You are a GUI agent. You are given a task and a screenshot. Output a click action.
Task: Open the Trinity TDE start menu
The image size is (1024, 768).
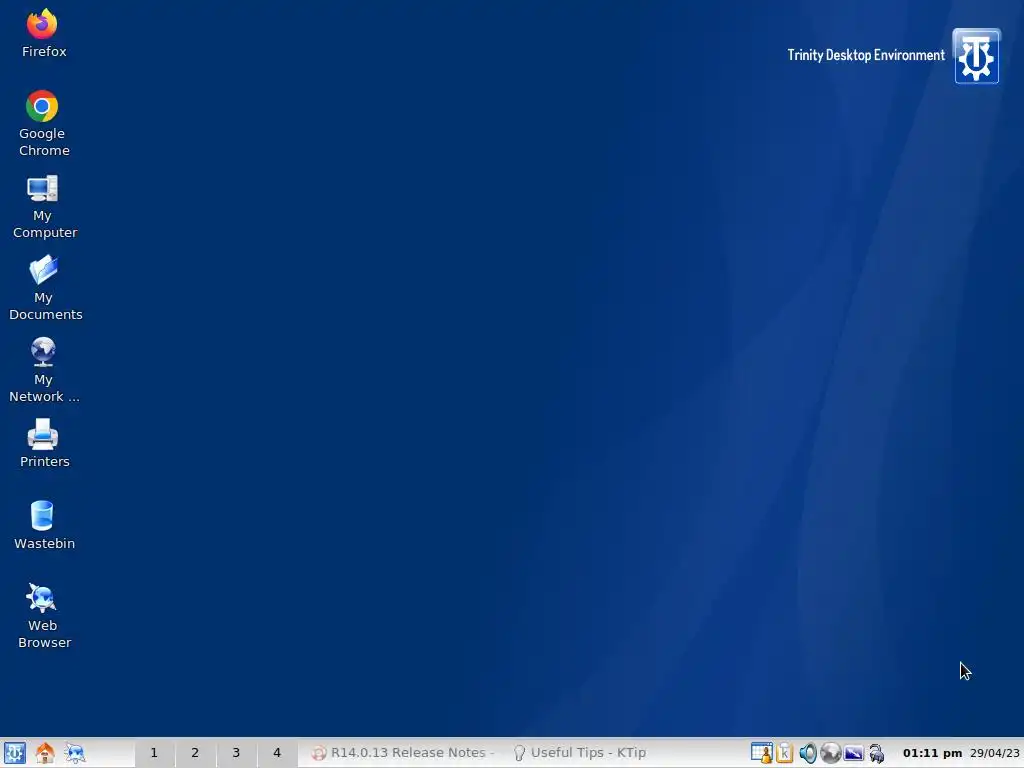(14, 753)
